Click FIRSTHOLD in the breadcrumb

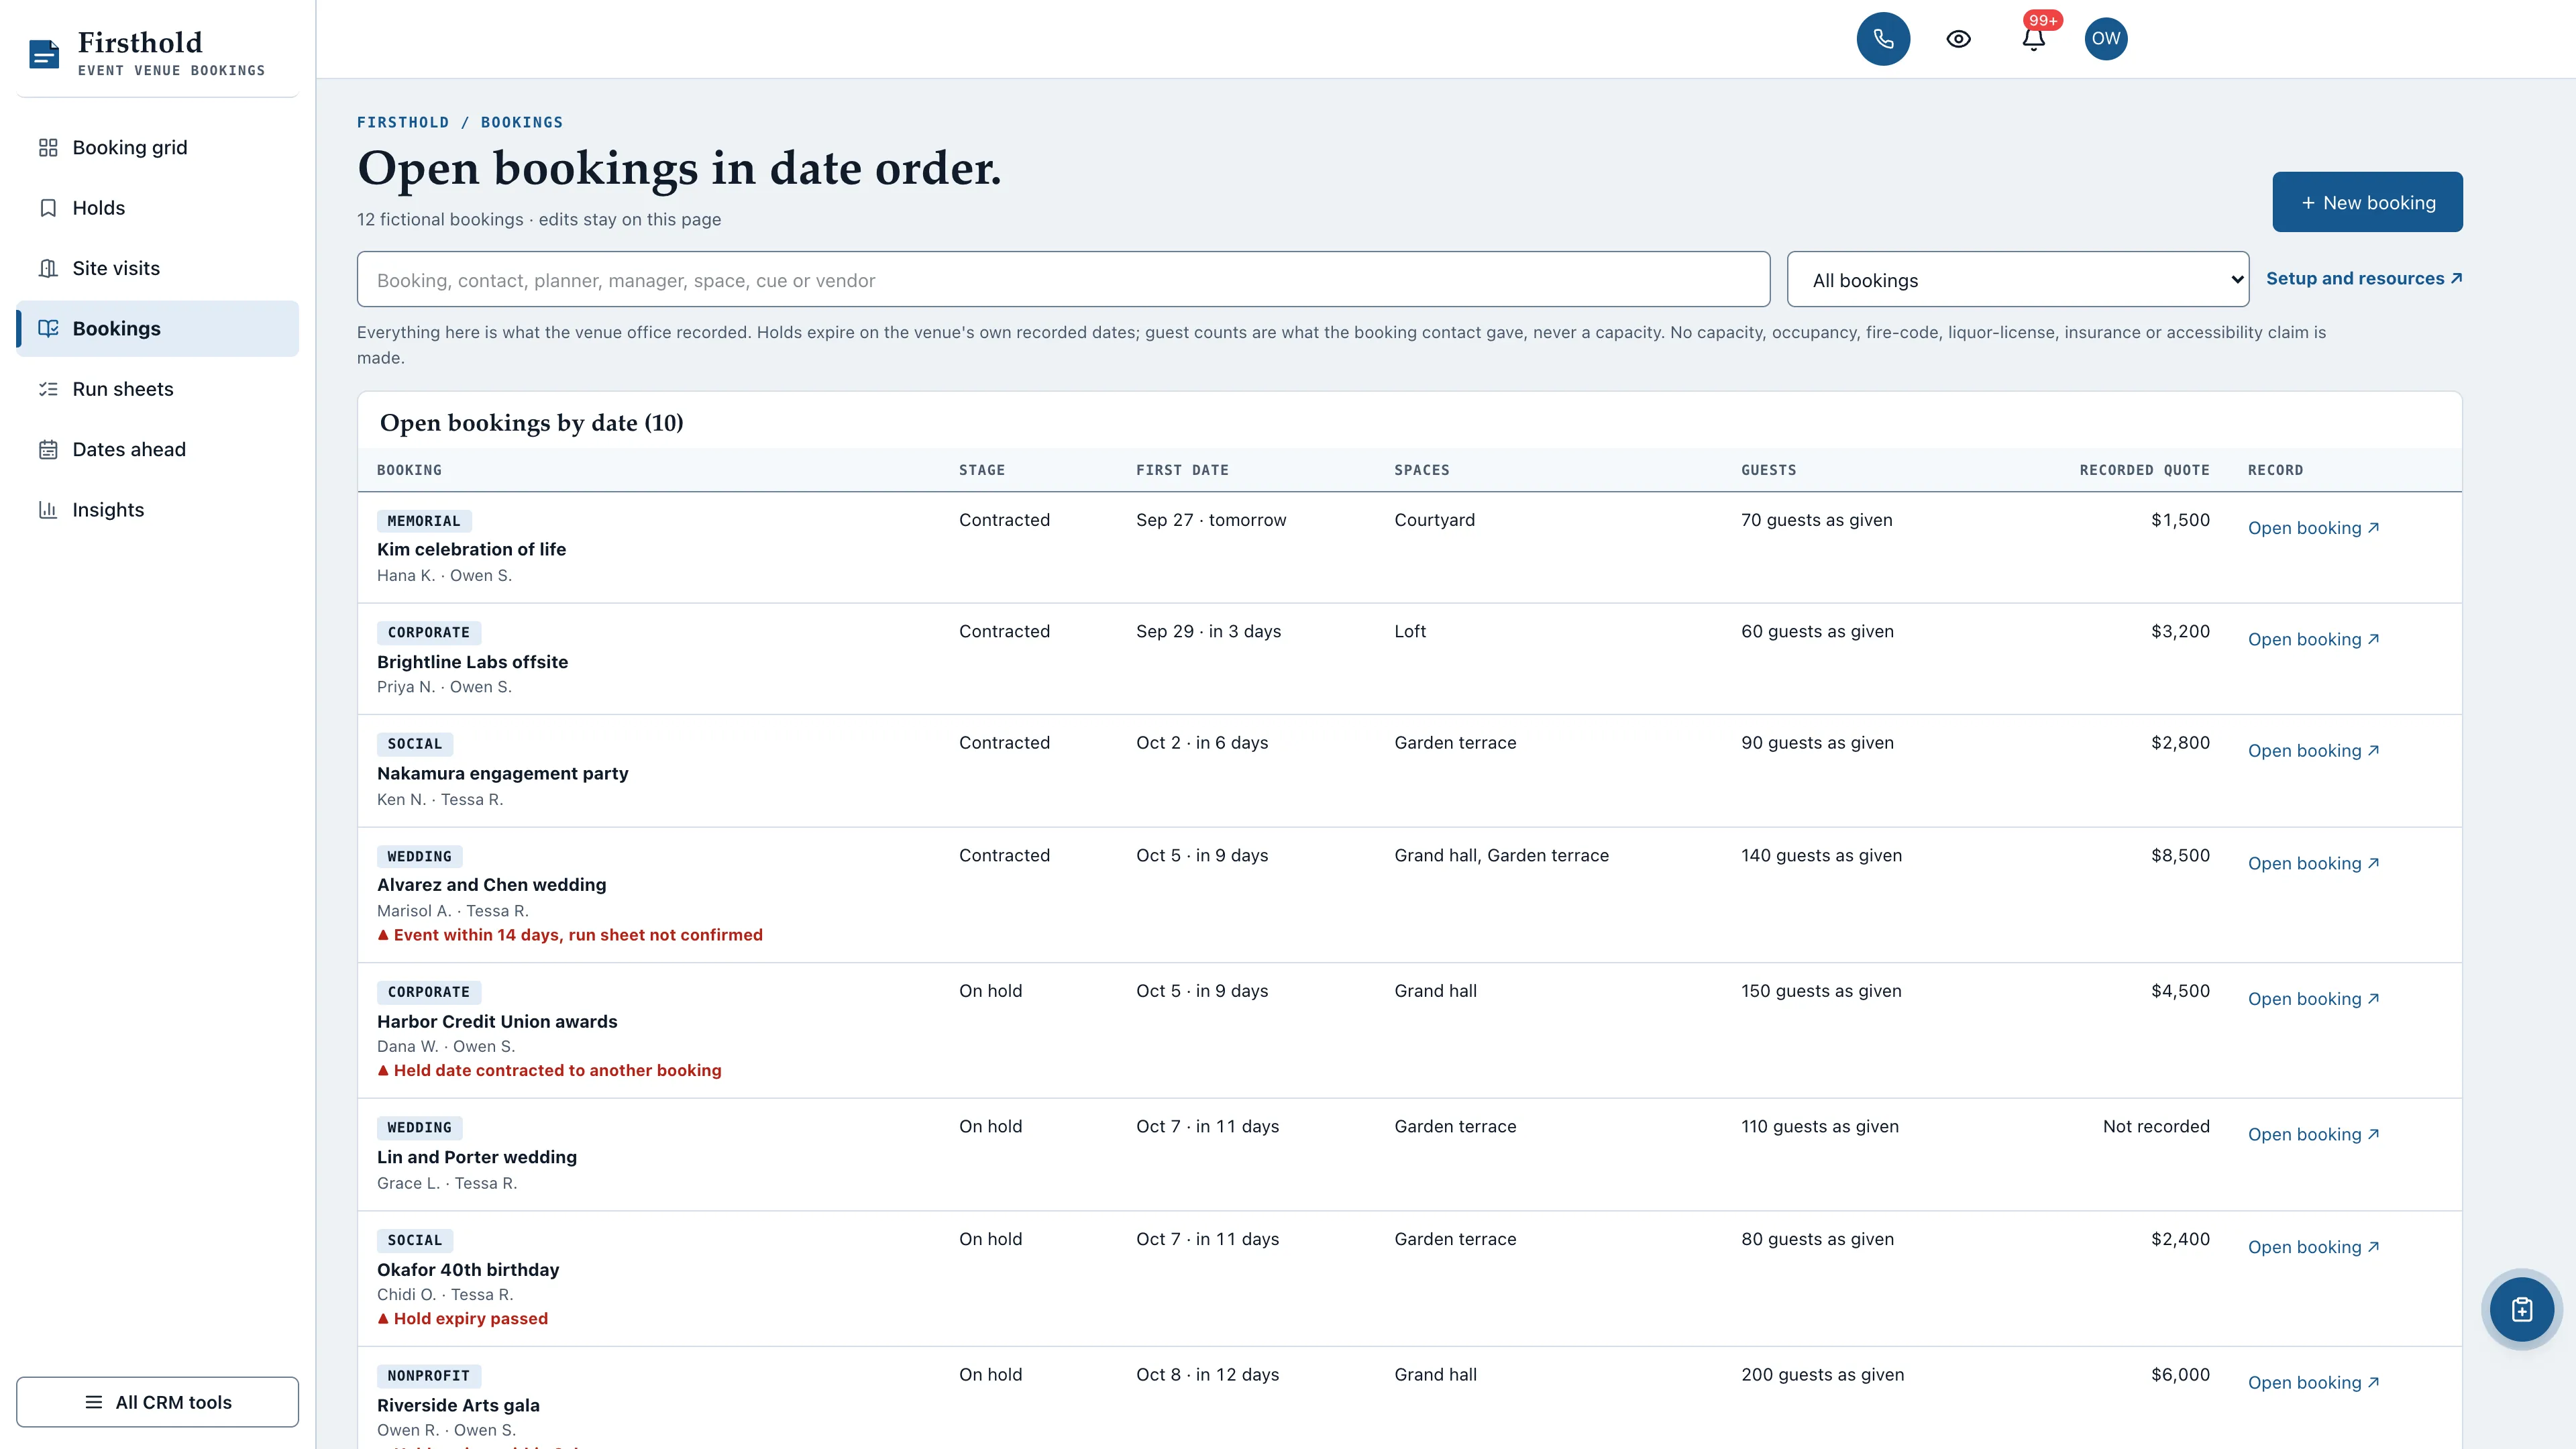pyautogui.click(x=403, y=122)
